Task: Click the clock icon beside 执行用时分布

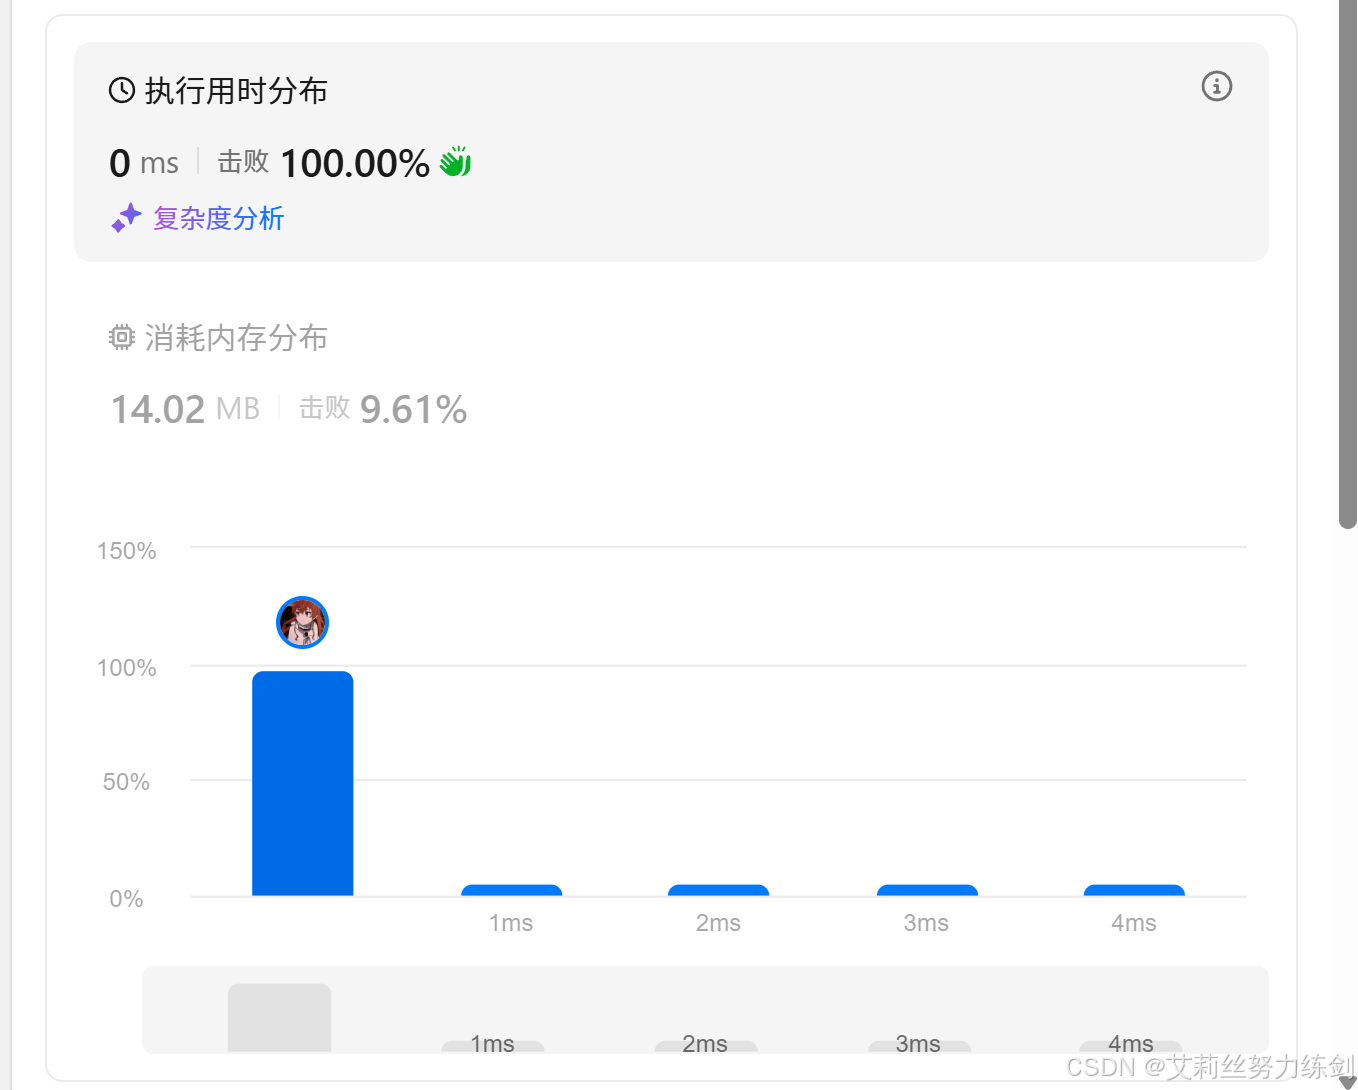Action: (122, 91)
